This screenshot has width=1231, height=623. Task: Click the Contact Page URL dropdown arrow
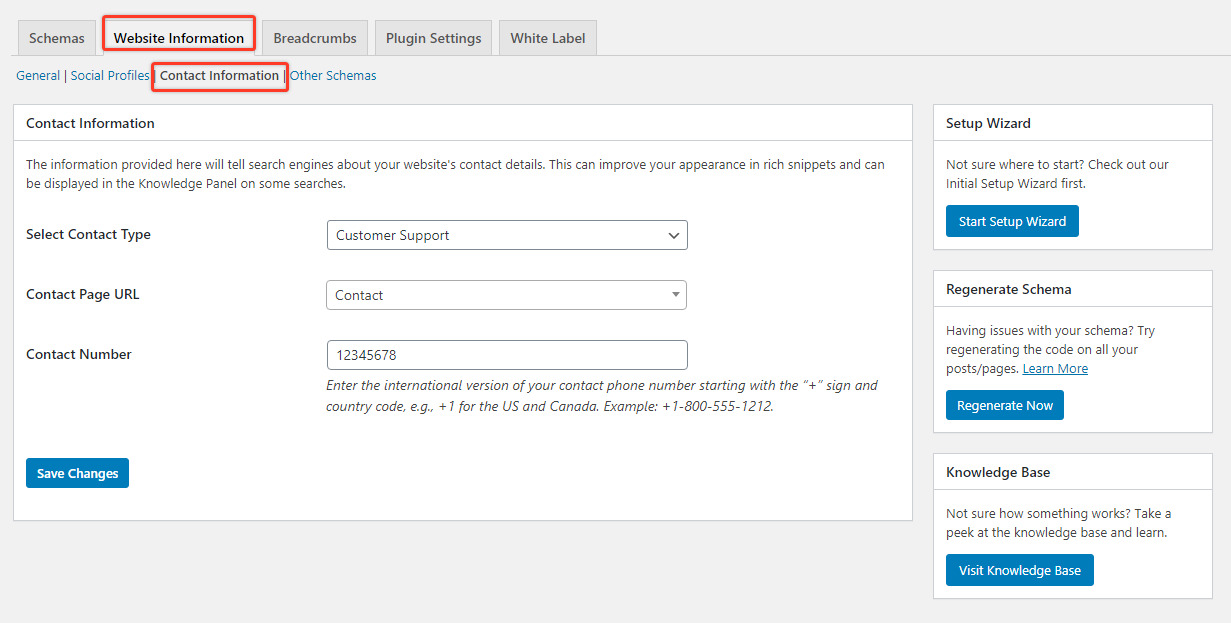676,295
